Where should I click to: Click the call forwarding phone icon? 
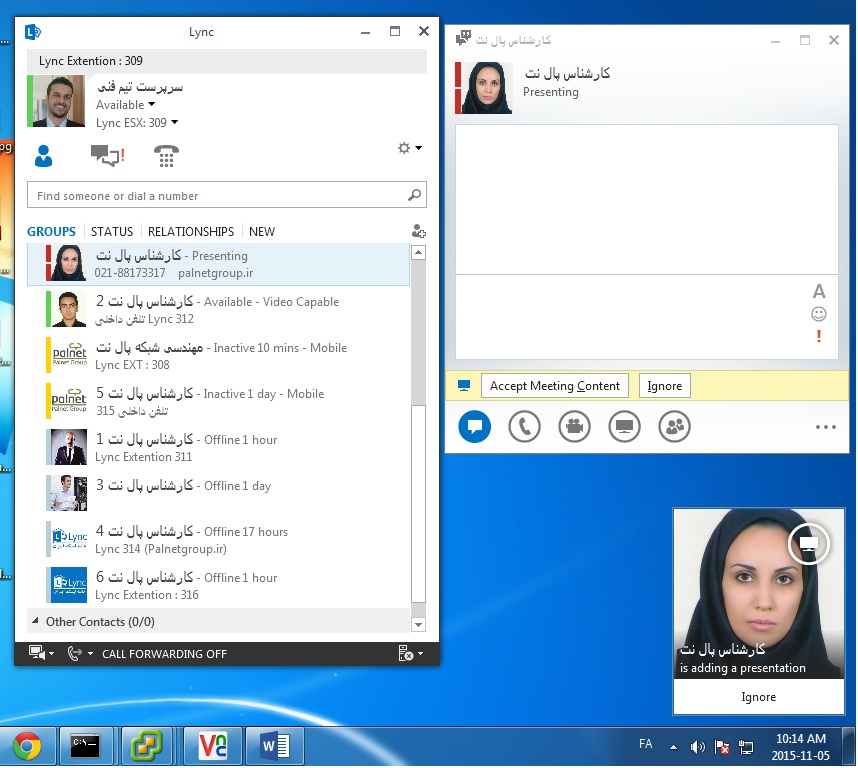click(74, 653)
